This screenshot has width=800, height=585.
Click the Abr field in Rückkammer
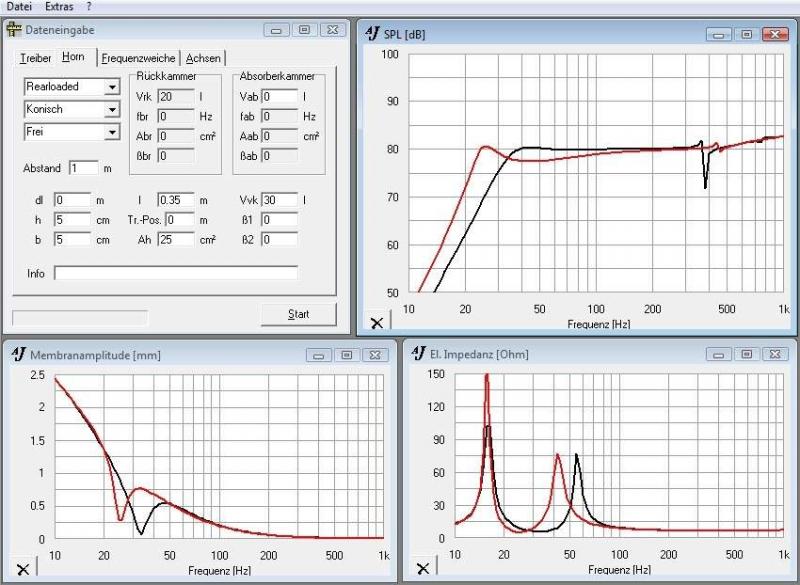176,136
